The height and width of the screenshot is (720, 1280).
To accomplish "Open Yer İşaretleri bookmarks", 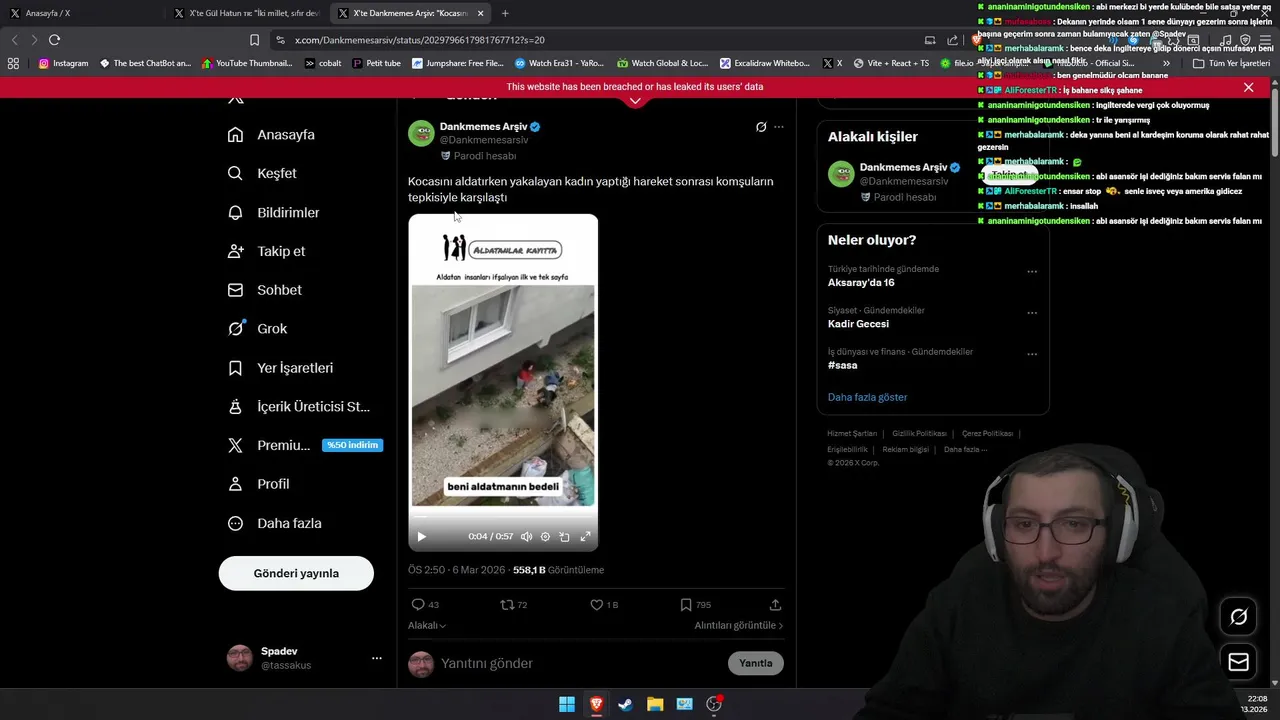I will pos(280,368).
